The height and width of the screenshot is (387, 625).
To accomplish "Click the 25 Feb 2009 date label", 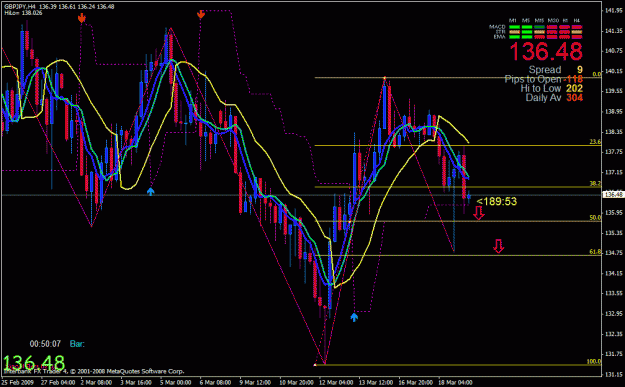I will (18, 382).
